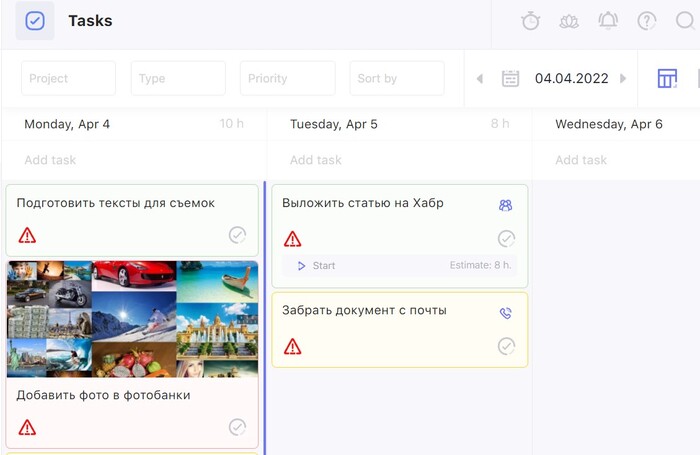700x455 pixels.
Task: Open the Sort by dropdown
Action: (x=396, y=78)
